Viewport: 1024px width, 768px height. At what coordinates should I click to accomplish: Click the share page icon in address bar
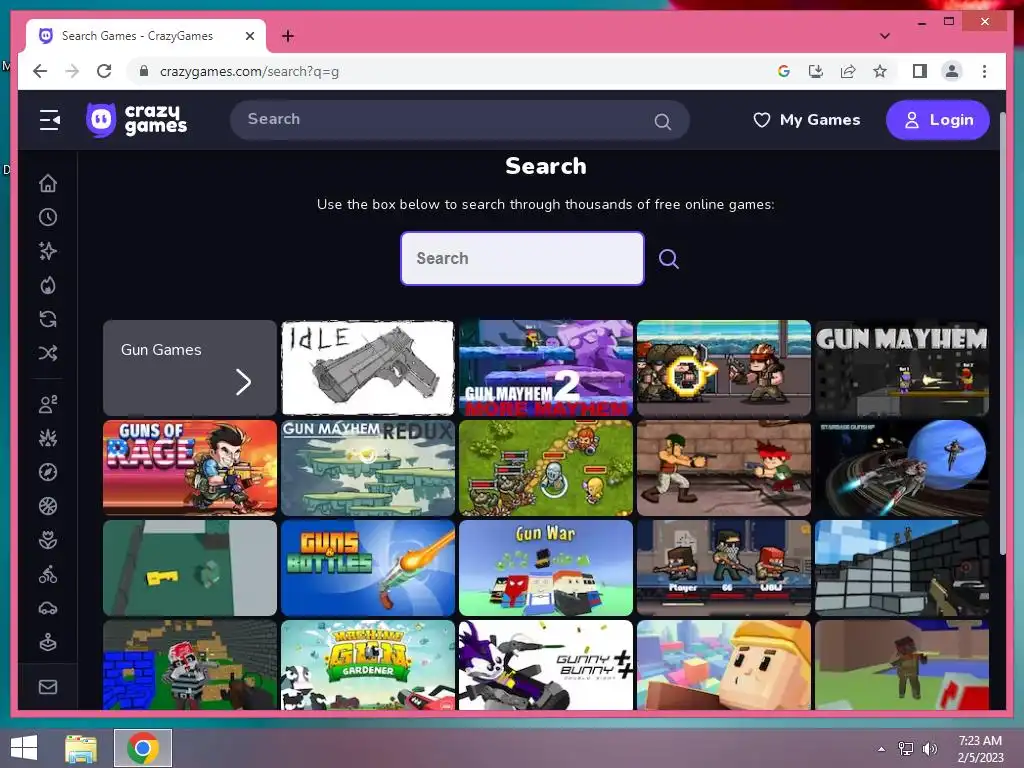coord(848,71)
